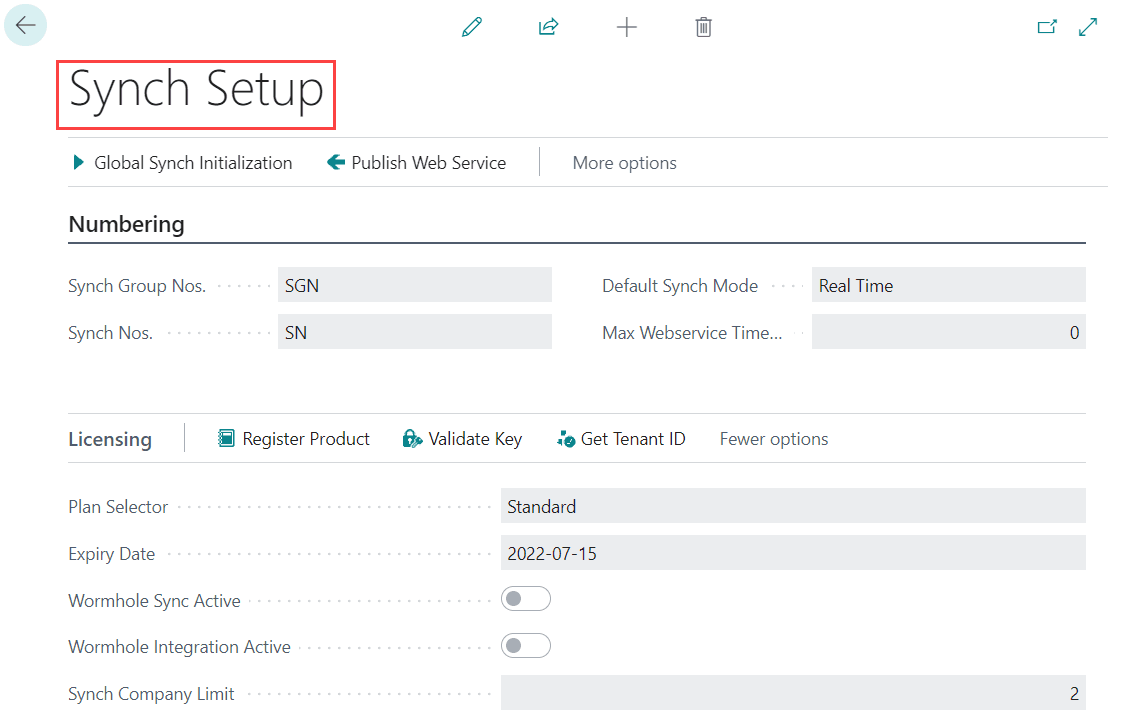Open the Plan Selector field

(793, 506)
